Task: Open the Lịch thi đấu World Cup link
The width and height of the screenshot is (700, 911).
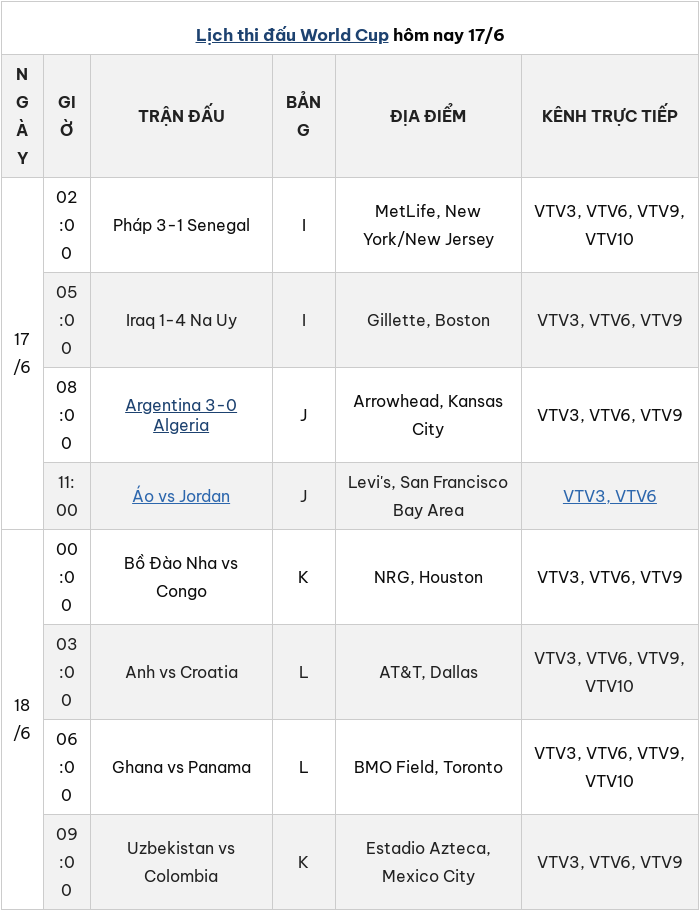Action: point(292,35)
